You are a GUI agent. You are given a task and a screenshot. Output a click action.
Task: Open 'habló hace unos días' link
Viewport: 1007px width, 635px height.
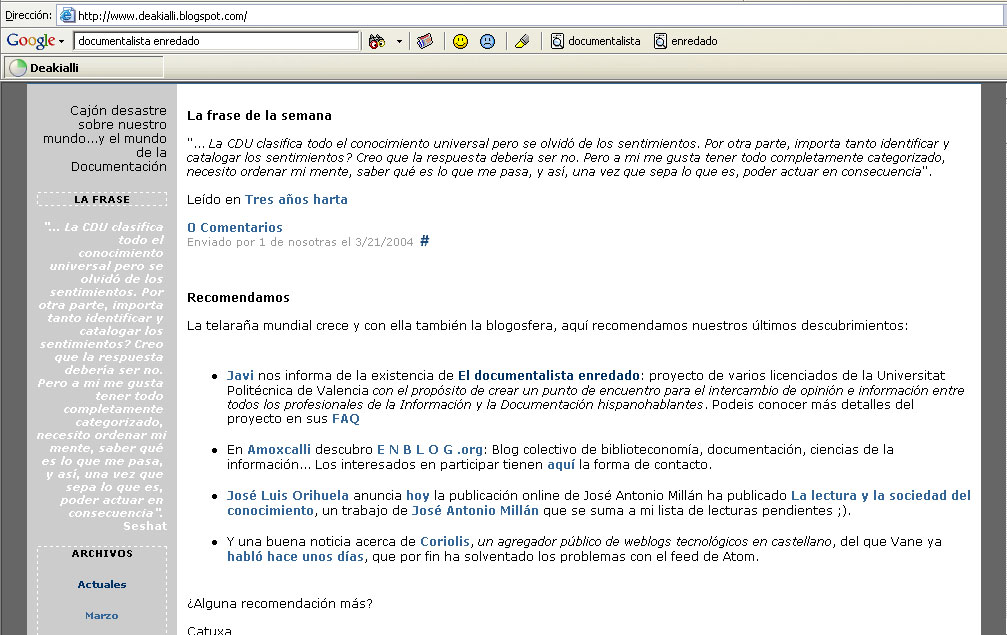click(295, 557)
